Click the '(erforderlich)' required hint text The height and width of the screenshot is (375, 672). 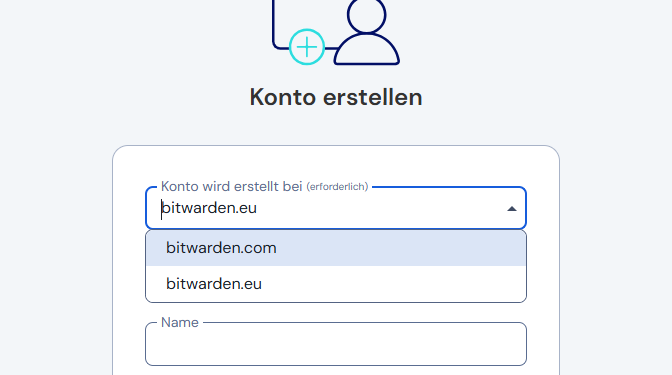pos(337,187)
